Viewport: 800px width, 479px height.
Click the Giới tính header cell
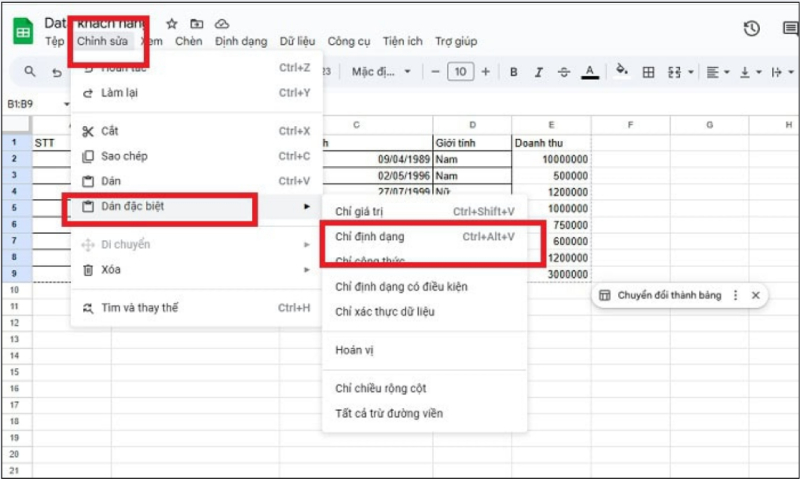point(472,143)
